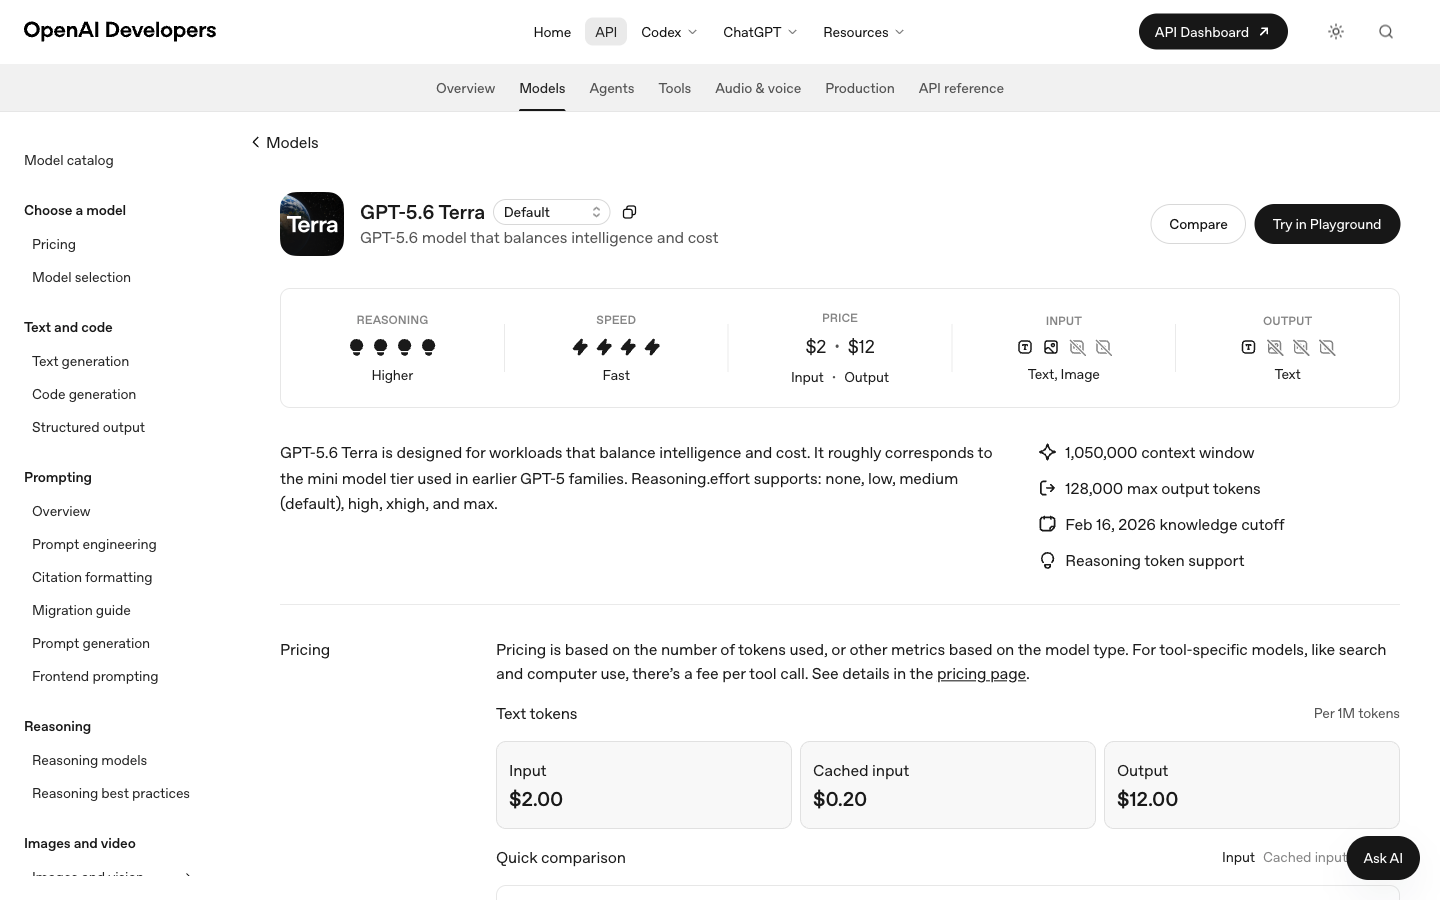Image resolution: width=1440 pixels, height=900 pixels.
Task: Click the Cached input $0.20 price card
Action: [948, 785]
